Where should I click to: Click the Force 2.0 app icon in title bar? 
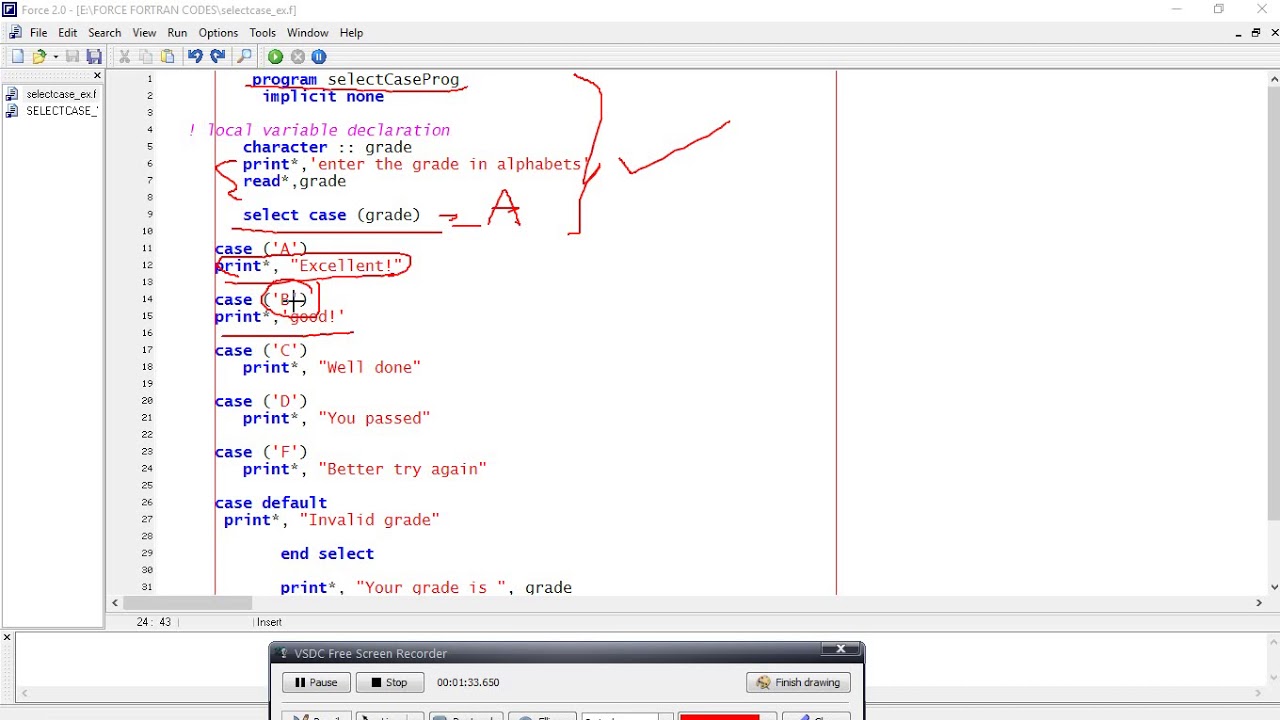(x=9, y=10)
